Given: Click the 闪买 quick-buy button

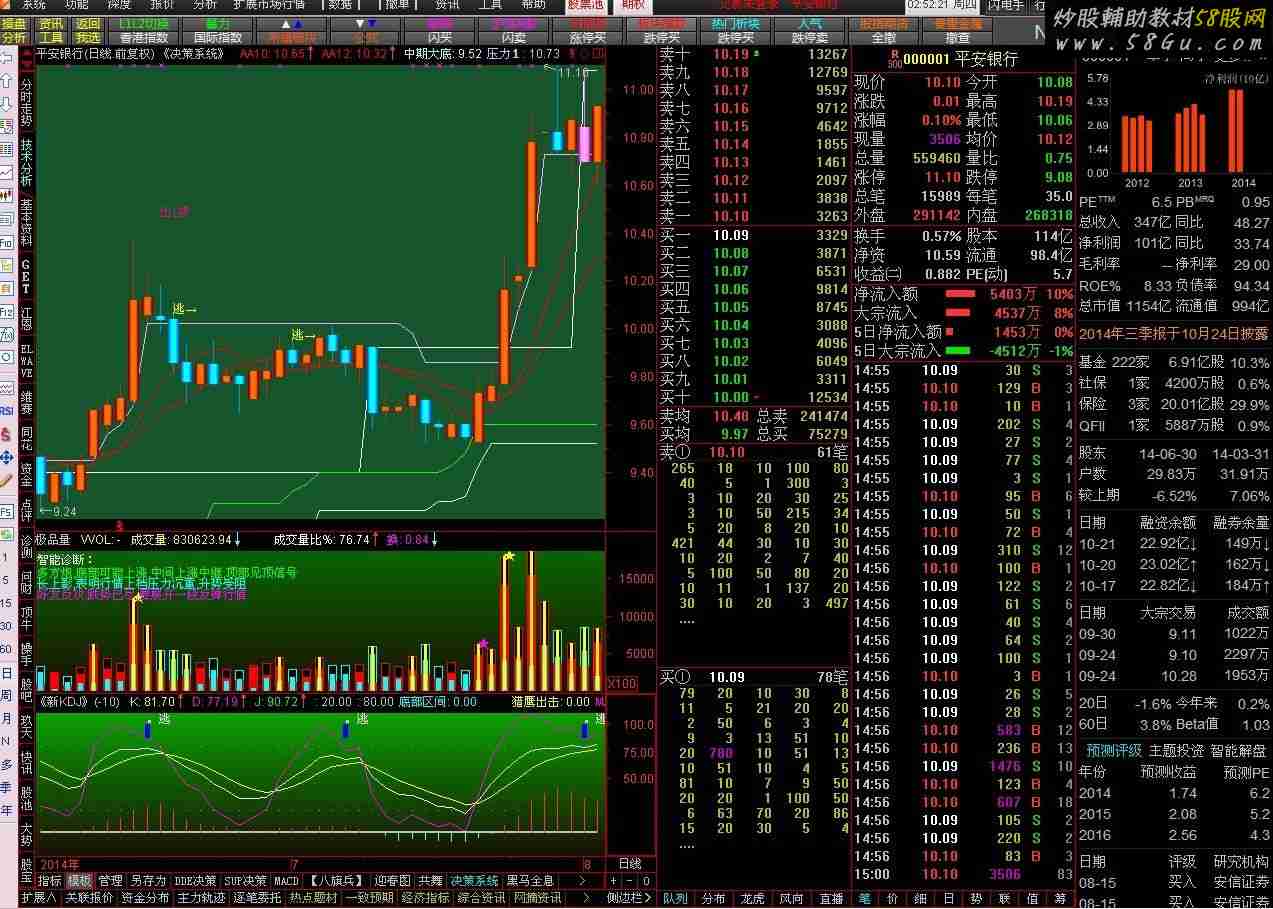Looking at the screenshot, I should (440, 37).
